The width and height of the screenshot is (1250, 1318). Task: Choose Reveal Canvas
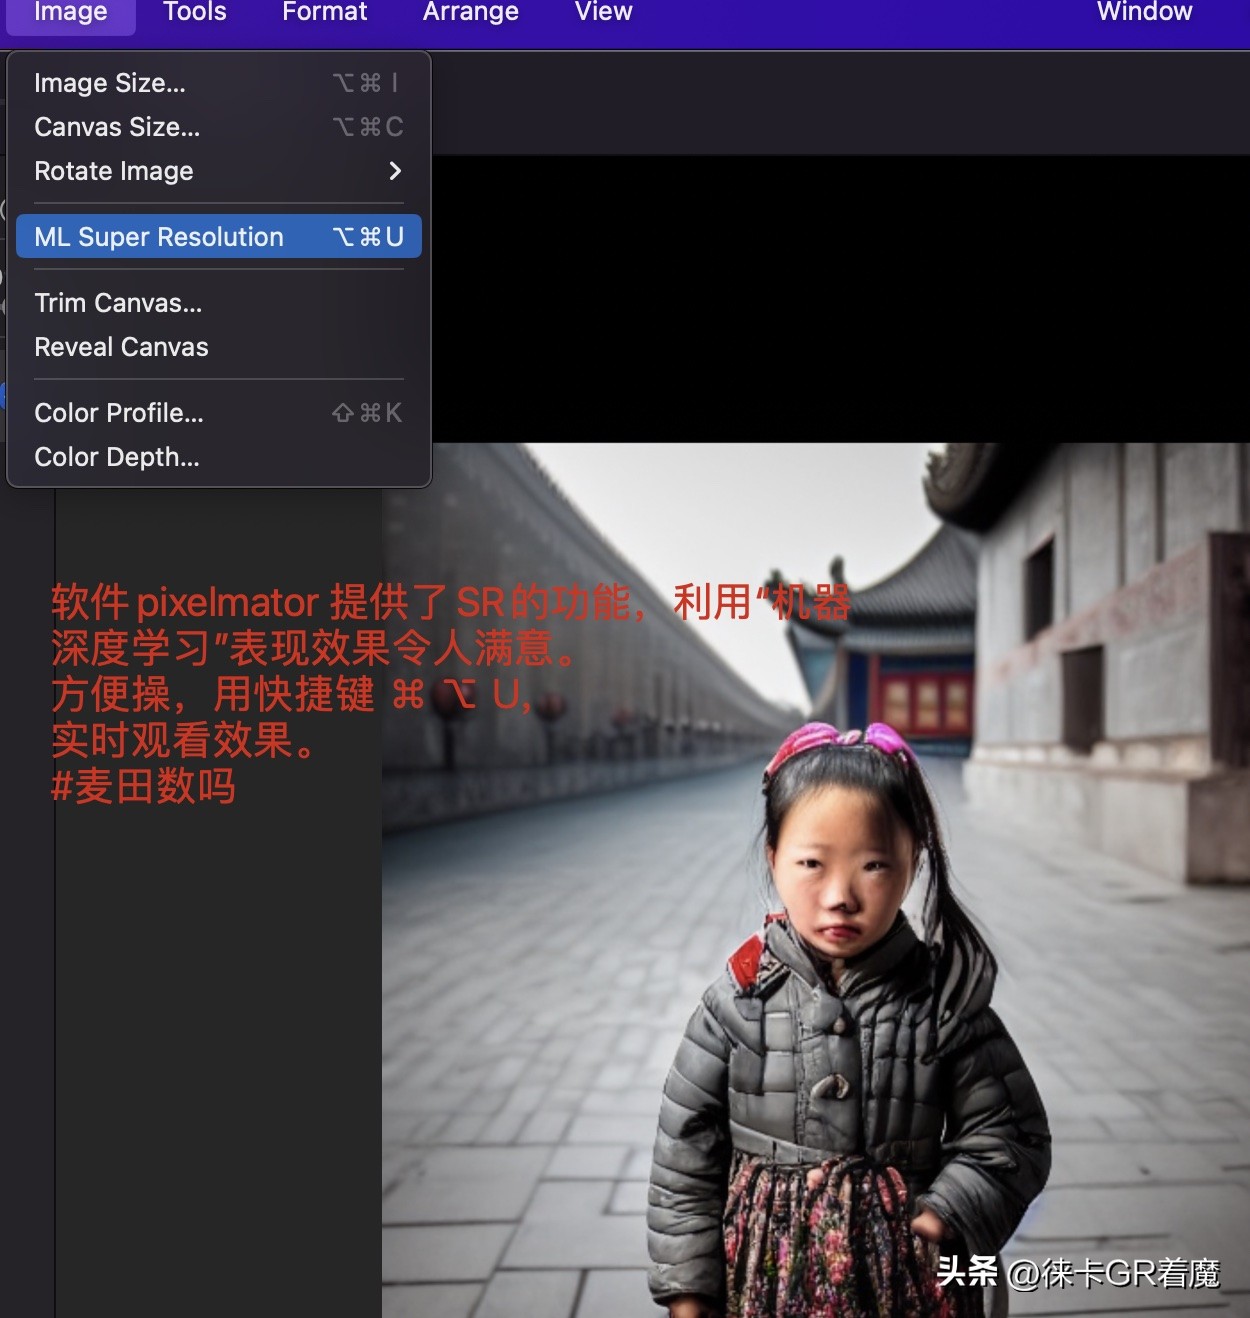[120, 346]
